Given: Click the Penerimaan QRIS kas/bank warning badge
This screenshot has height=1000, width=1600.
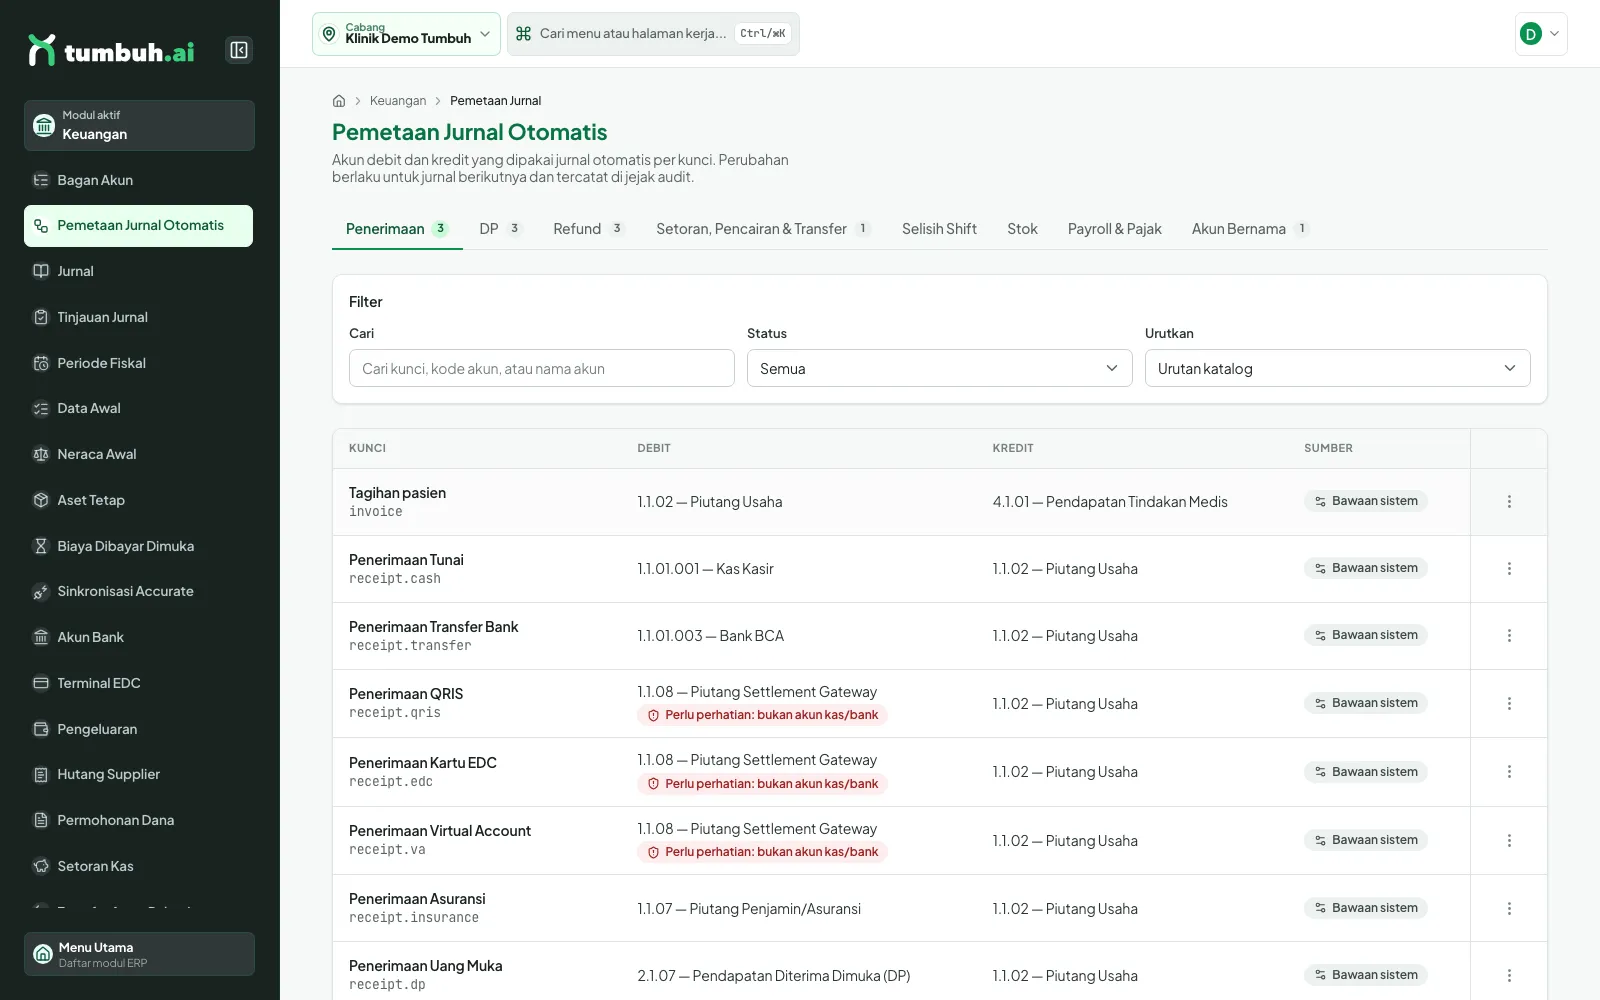Looking at the screenshot, I should tap(762, 715).
